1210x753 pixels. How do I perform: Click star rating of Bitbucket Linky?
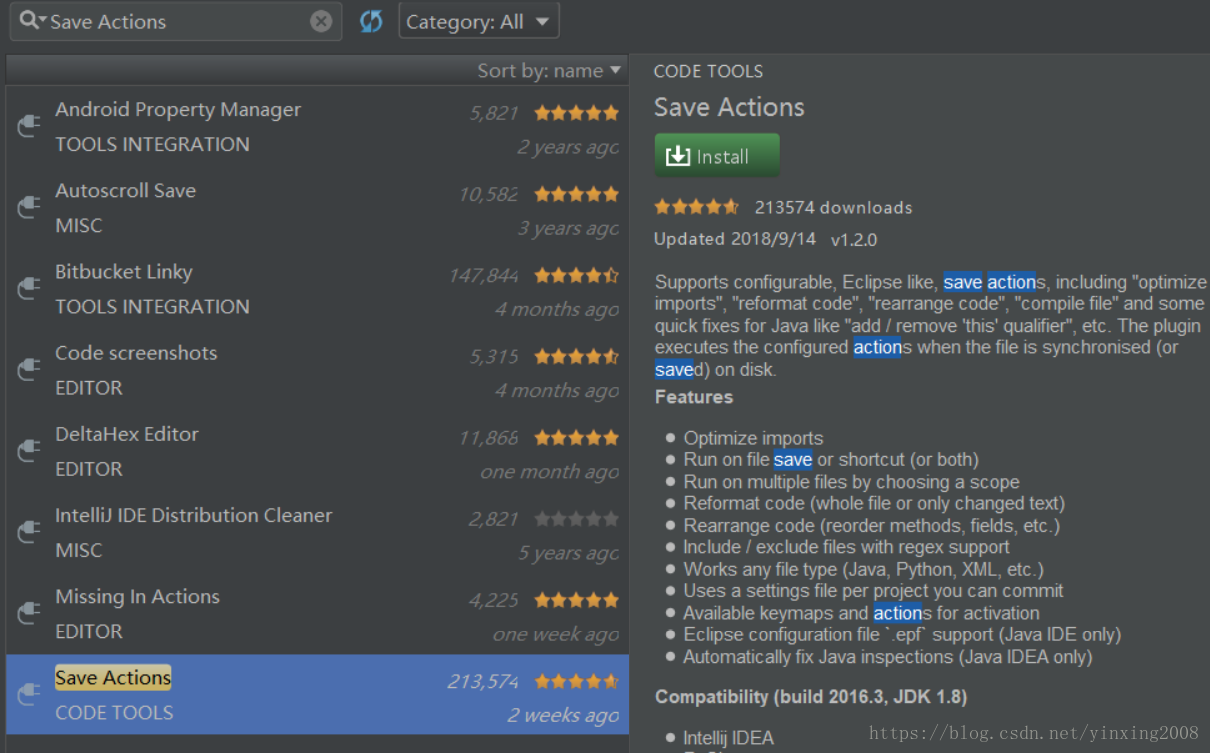tap(576, 275)
